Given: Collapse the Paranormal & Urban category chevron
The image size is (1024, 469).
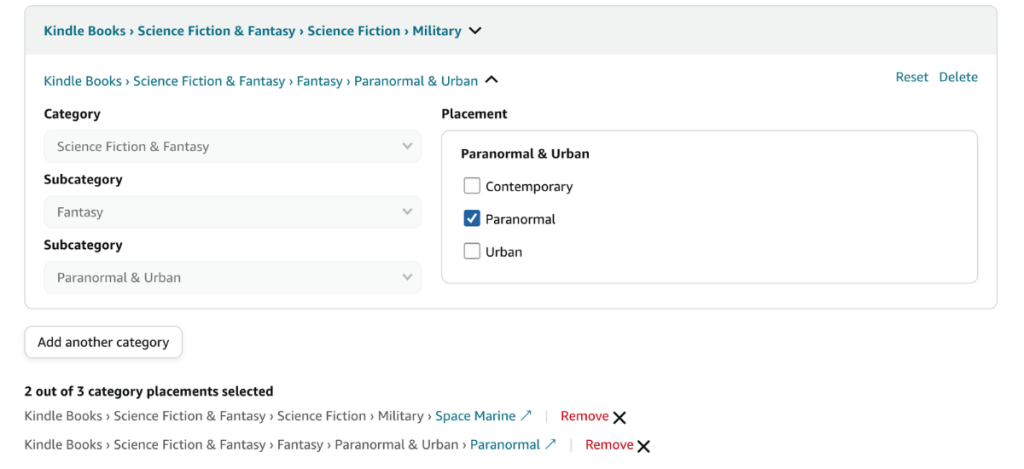Looking at the screenshot, I should 491,81.
